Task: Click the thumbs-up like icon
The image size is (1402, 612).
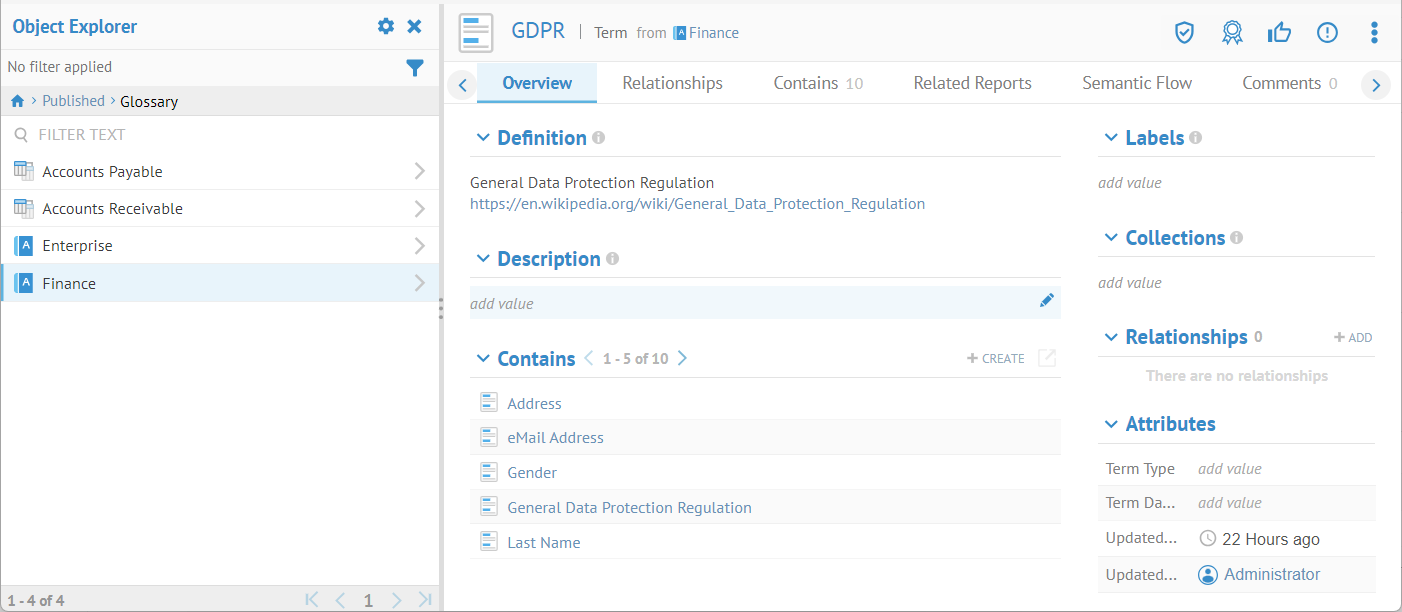Action: (1279, 33)
